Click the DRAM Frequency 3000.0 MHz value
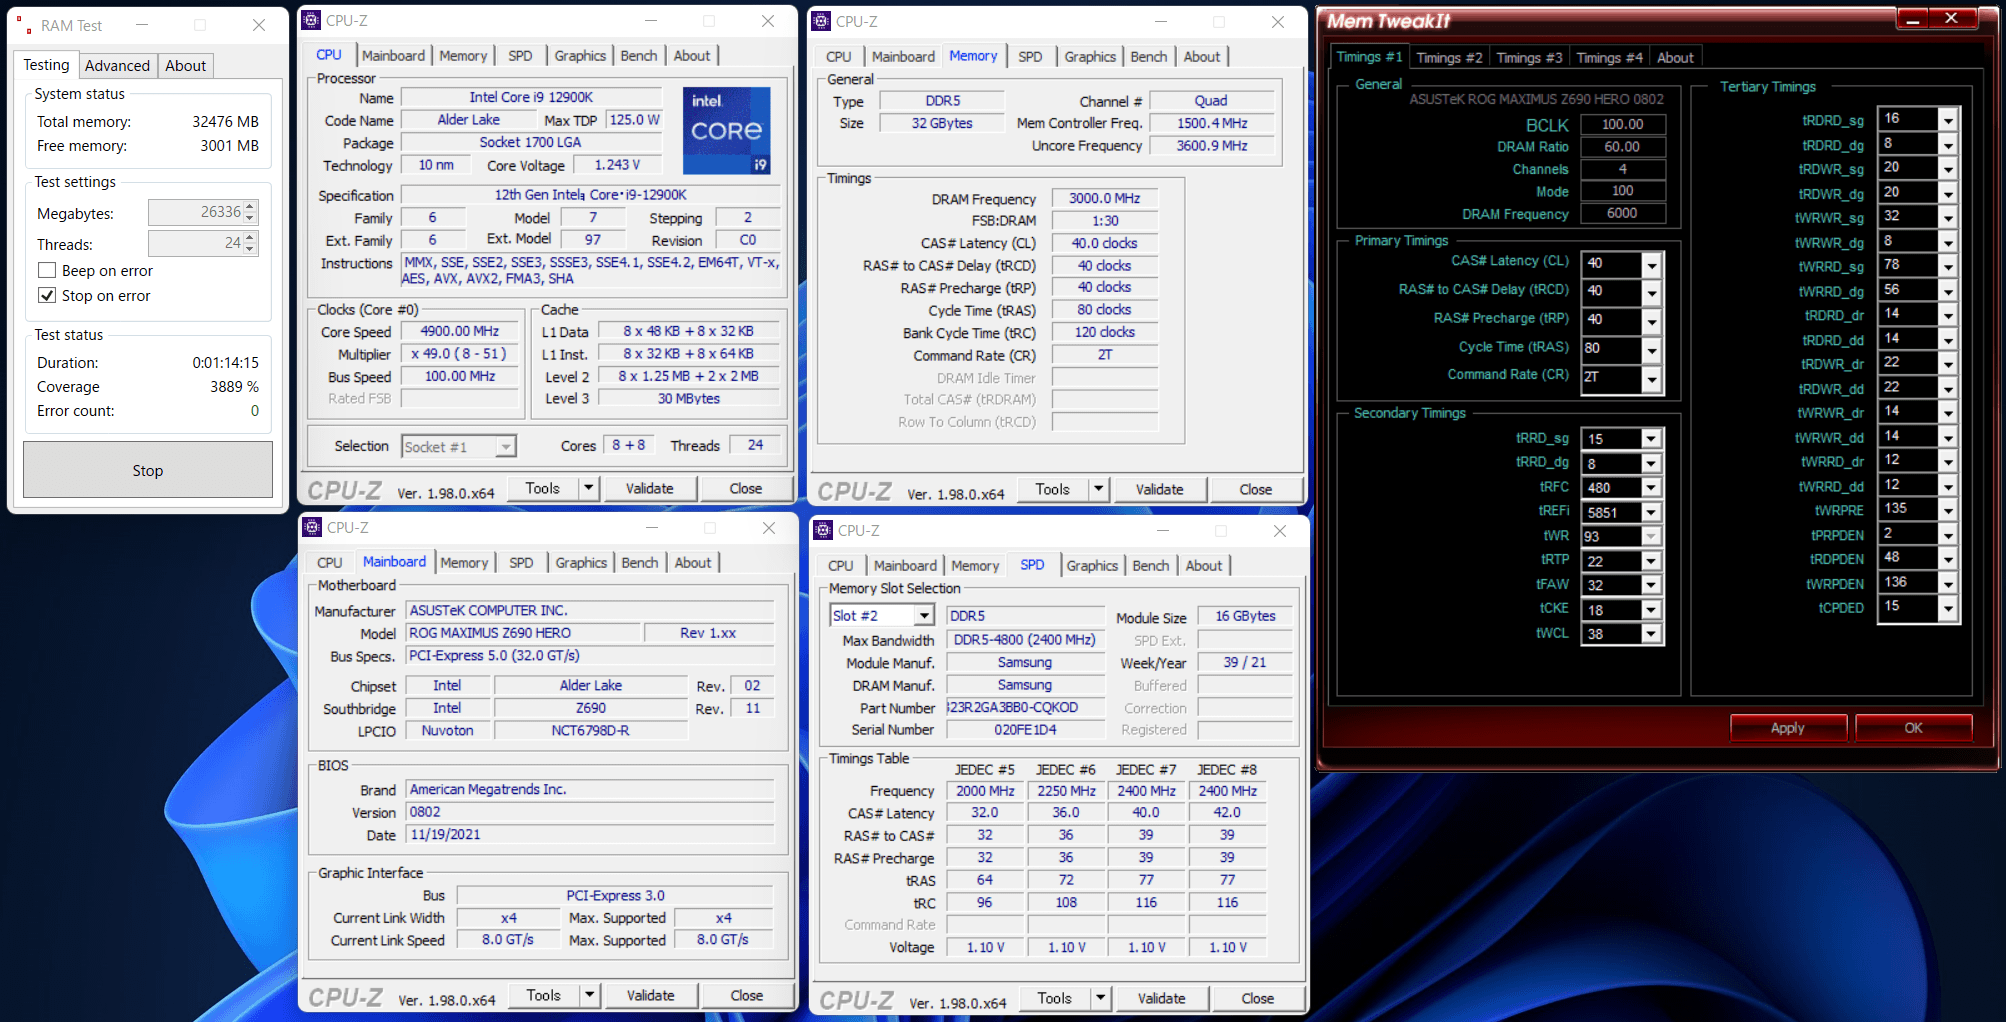The width and height of the screenshot is (2006, 1022). coord(1104,198)
